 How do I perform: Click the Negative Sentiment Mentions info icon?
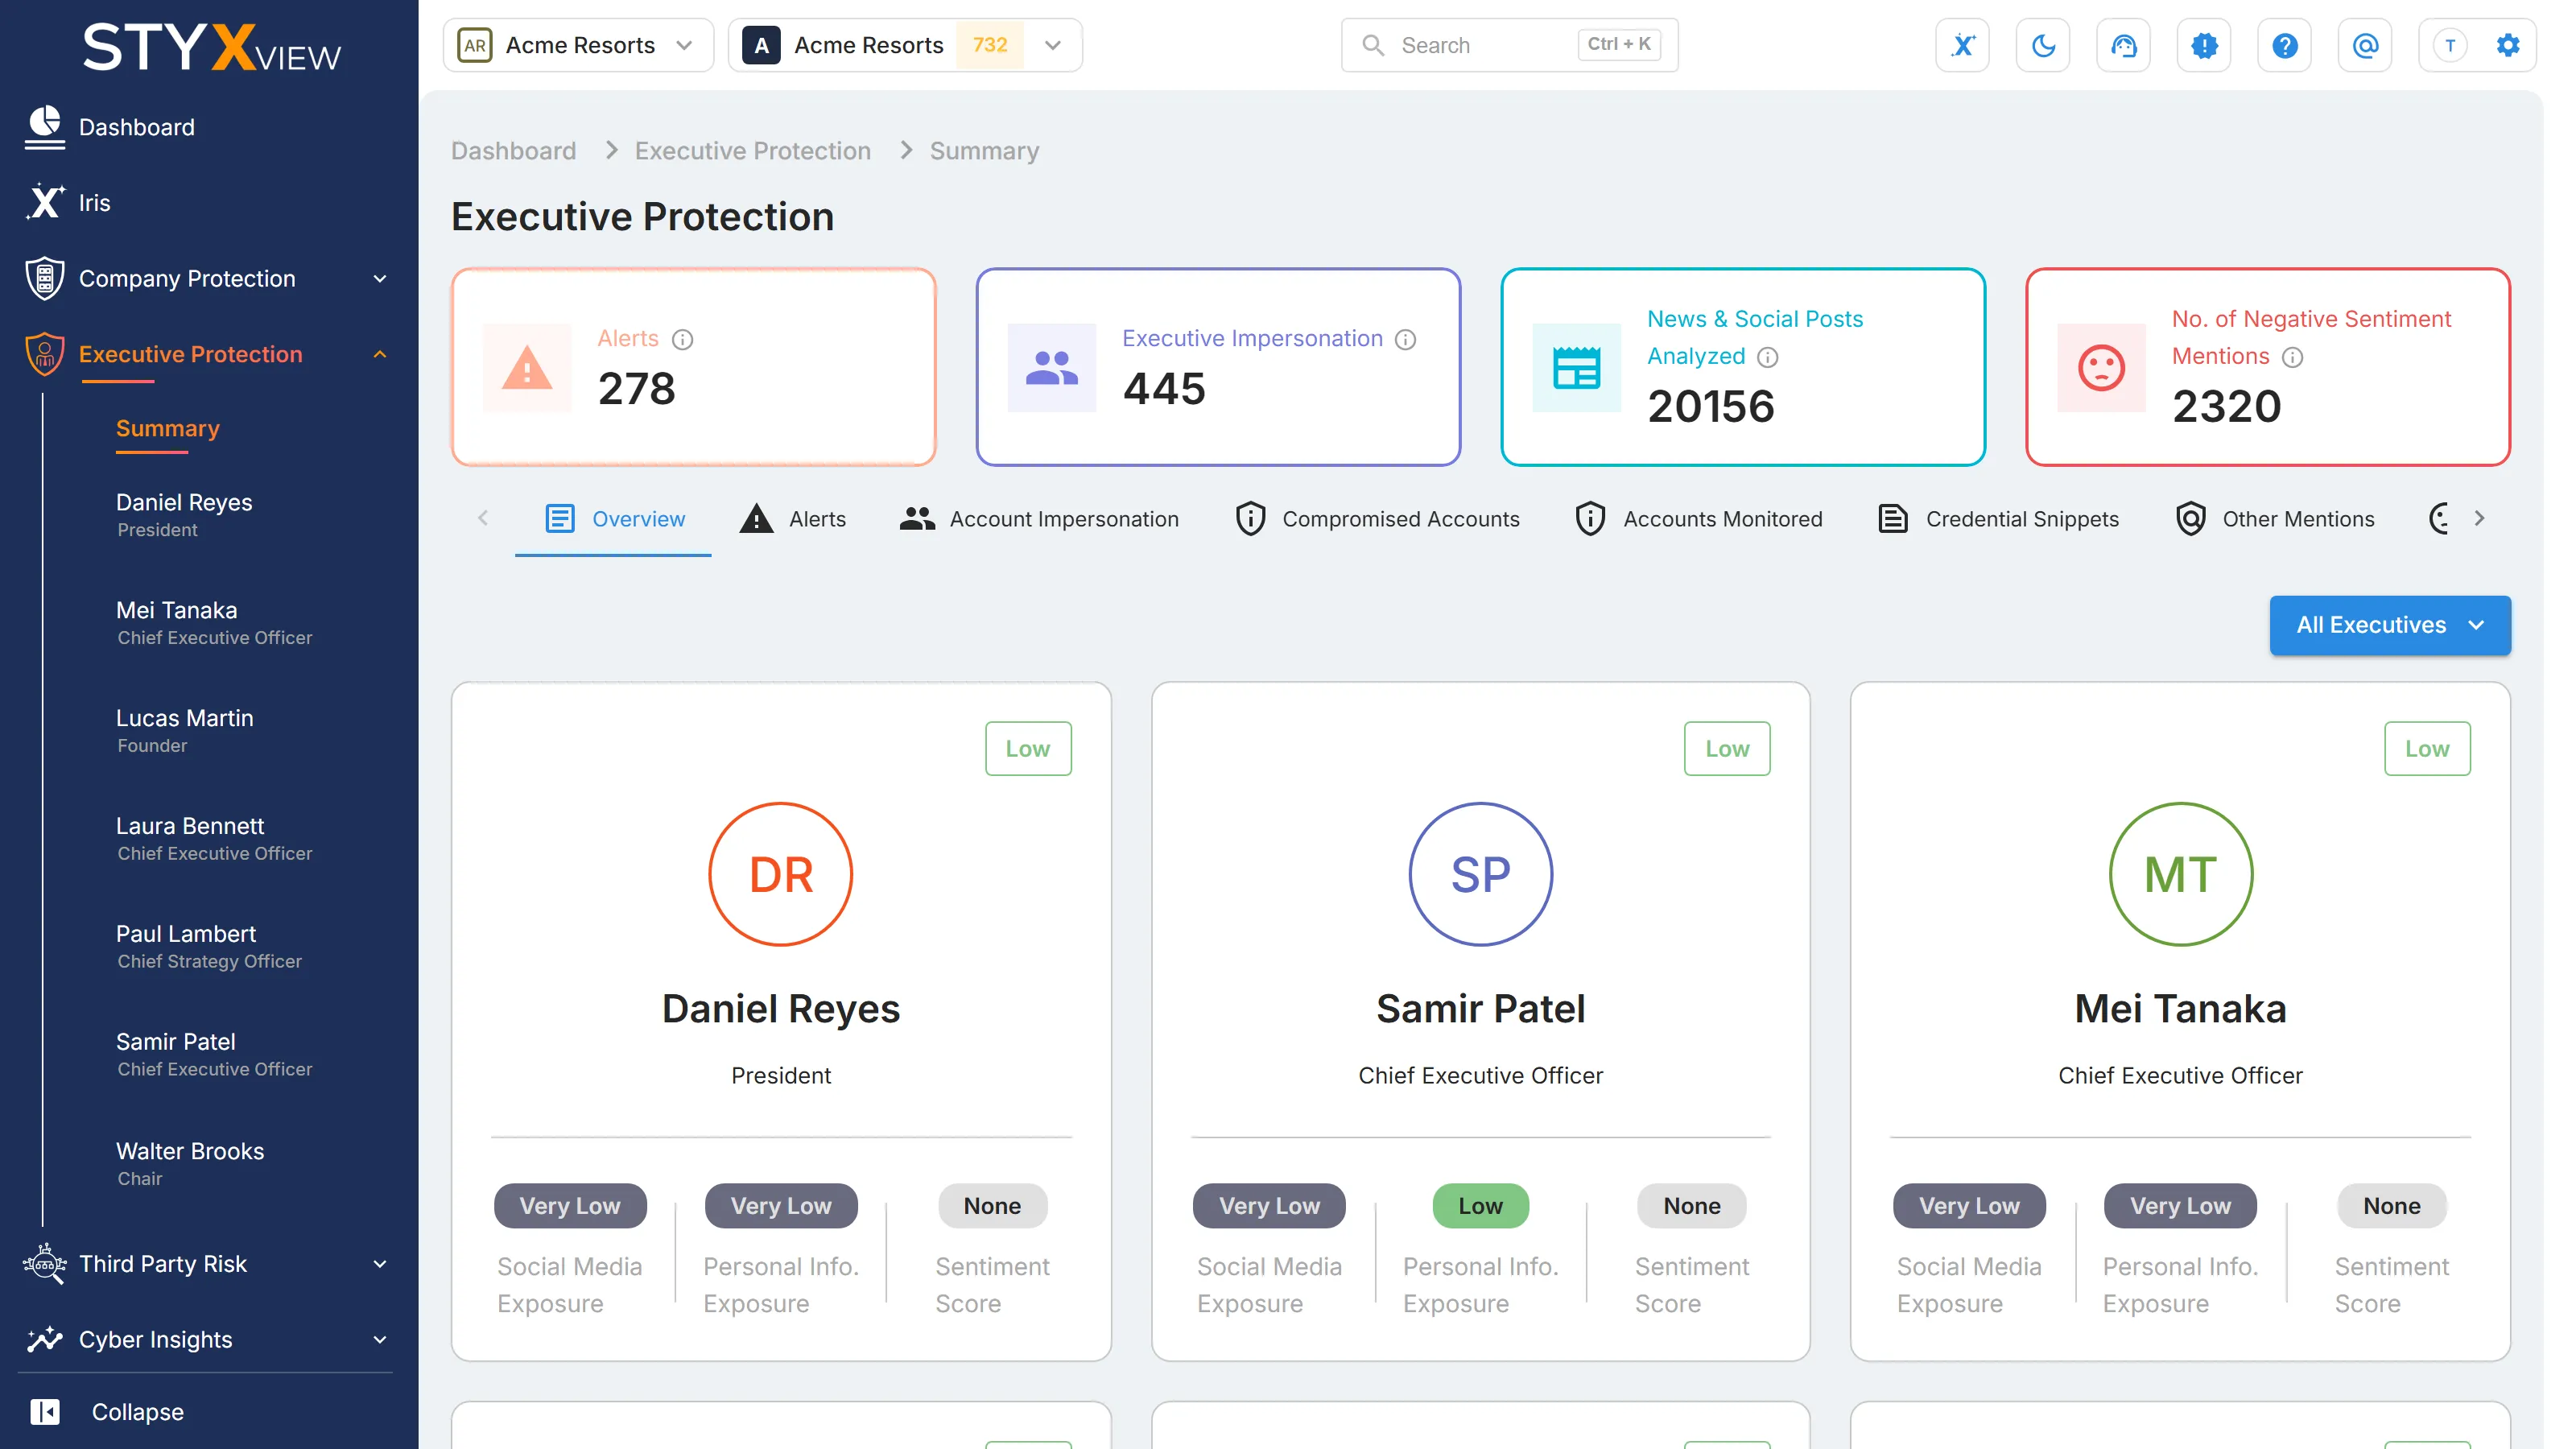[x=2292, y=357]
